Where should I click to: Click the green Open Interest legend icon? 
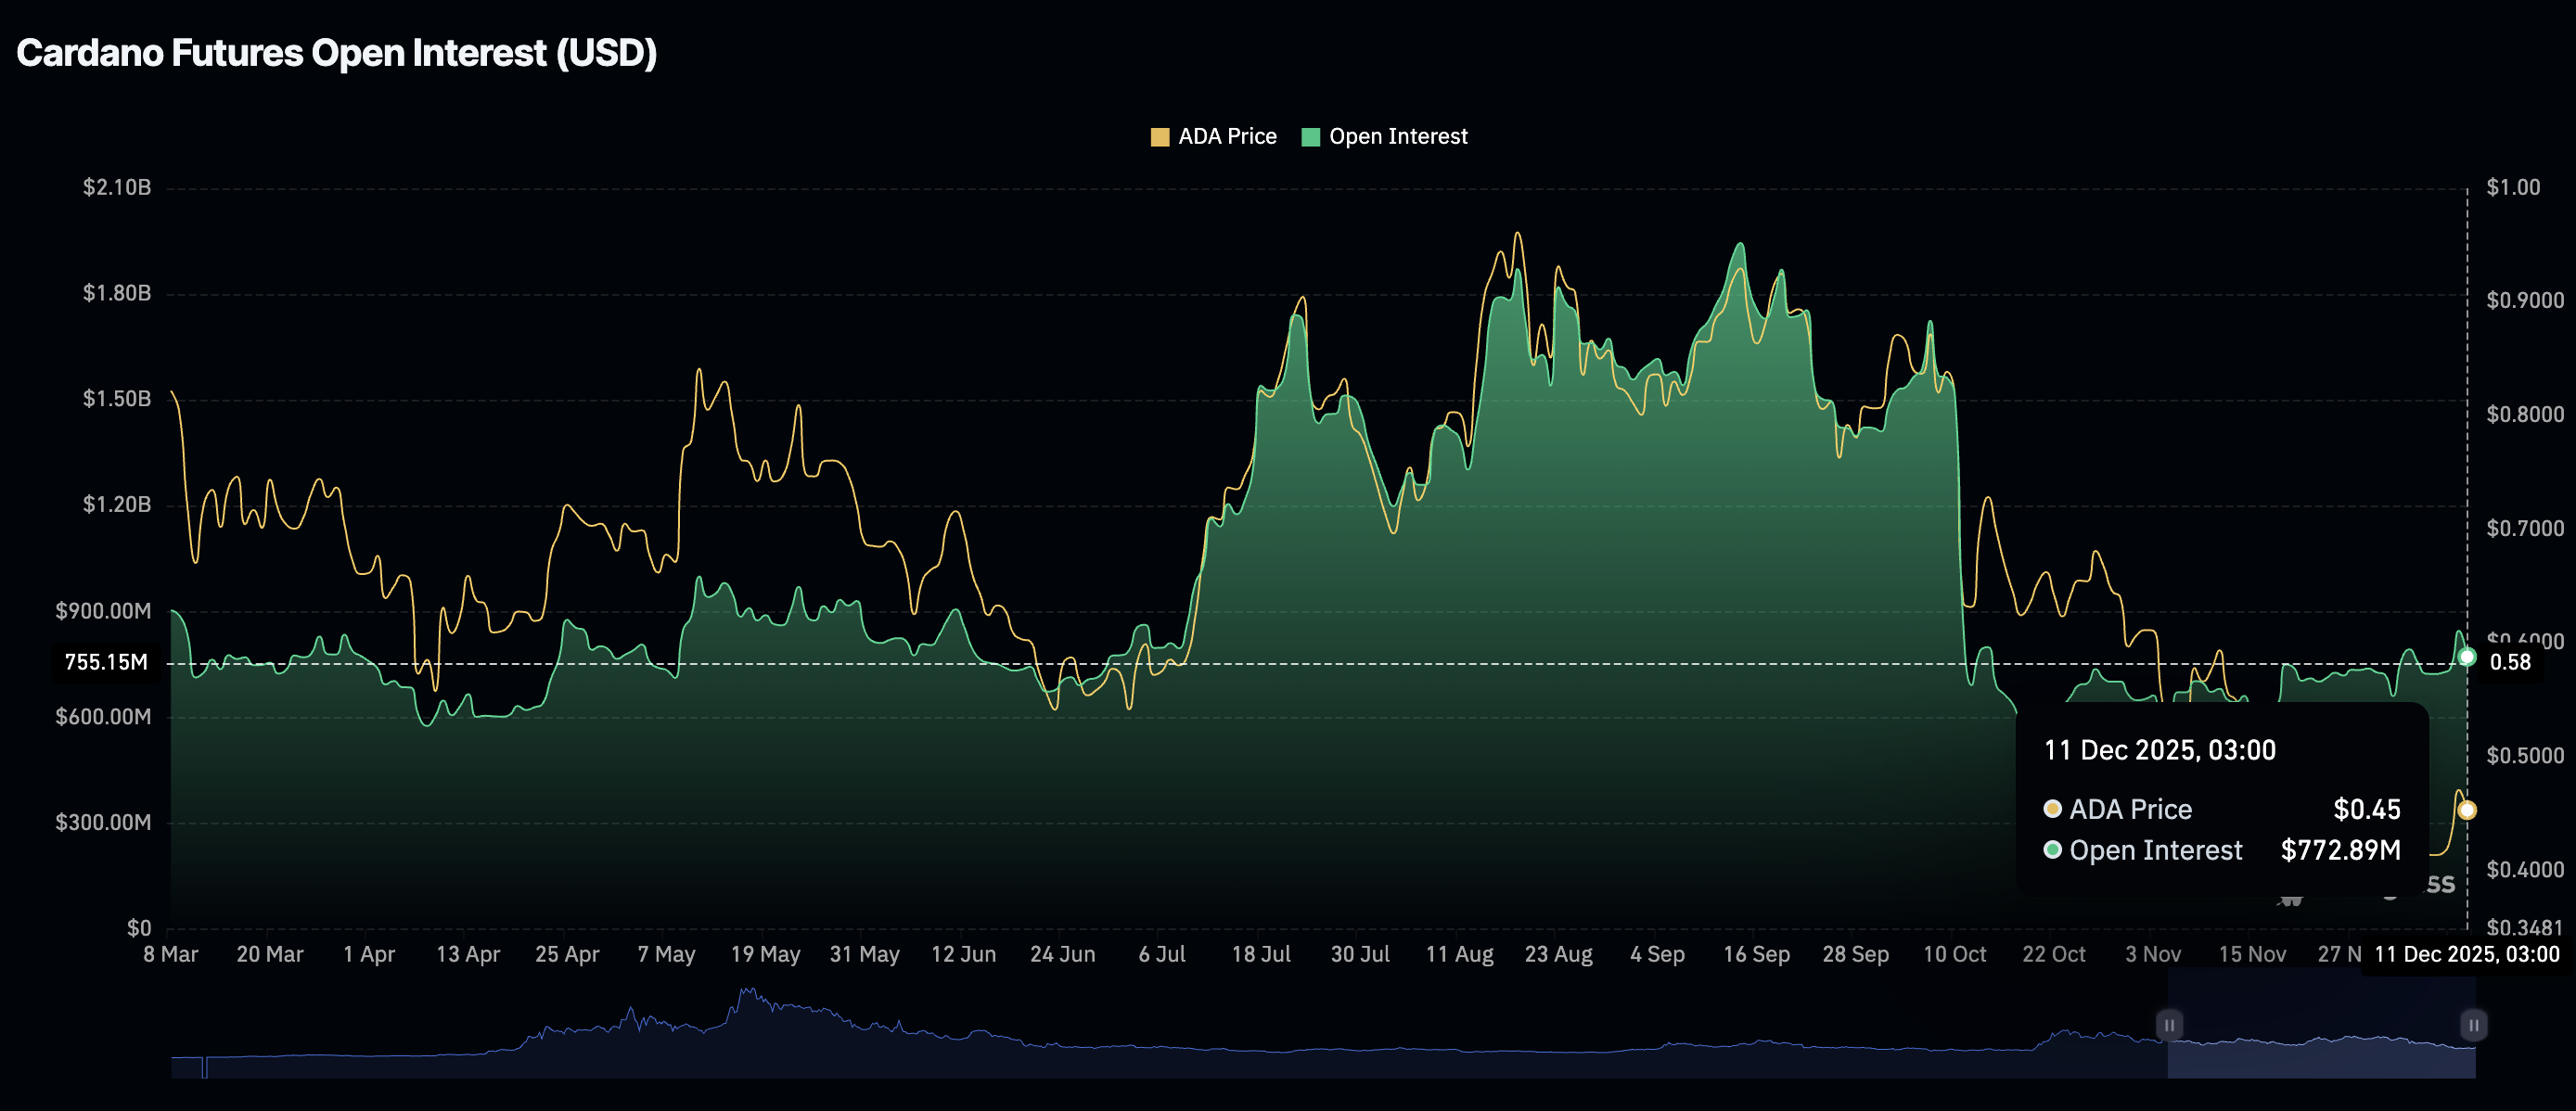point(1311,135)
